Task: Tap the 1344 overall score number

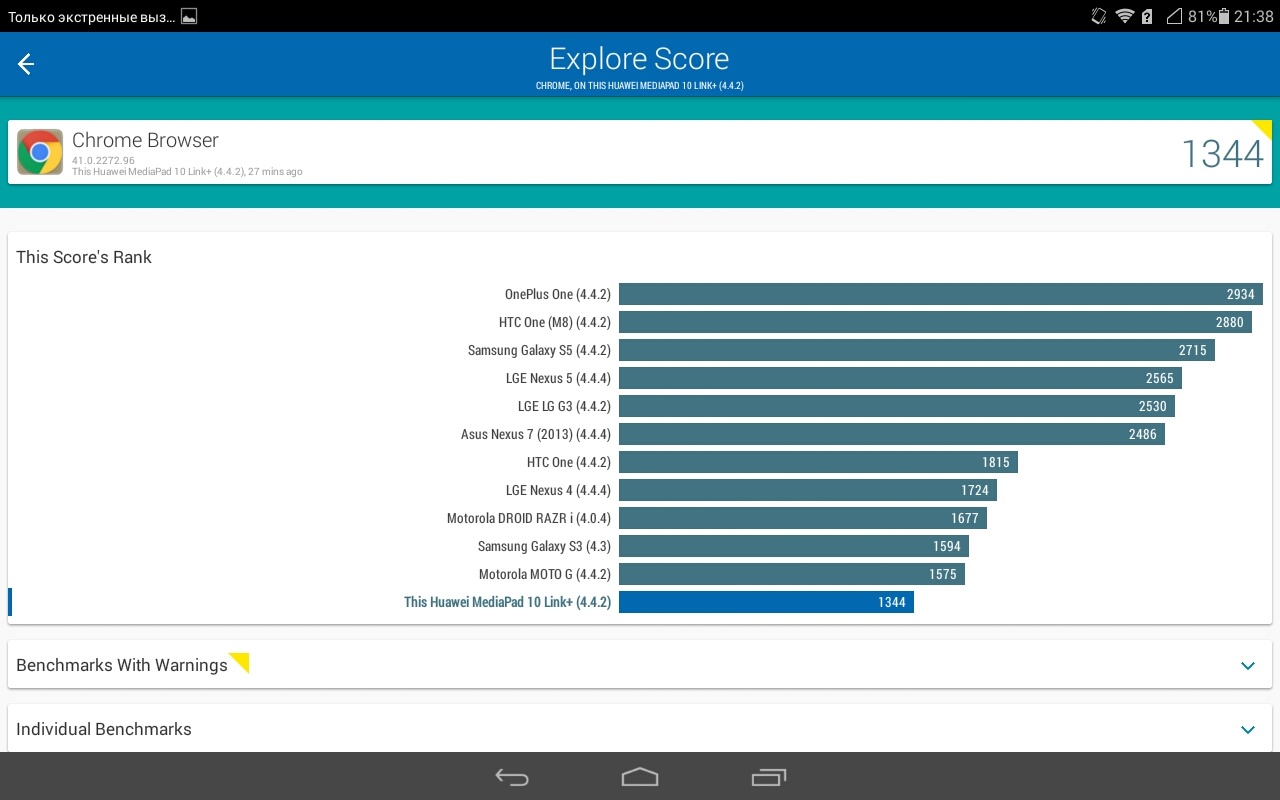Action: [x=1221, y=154]
